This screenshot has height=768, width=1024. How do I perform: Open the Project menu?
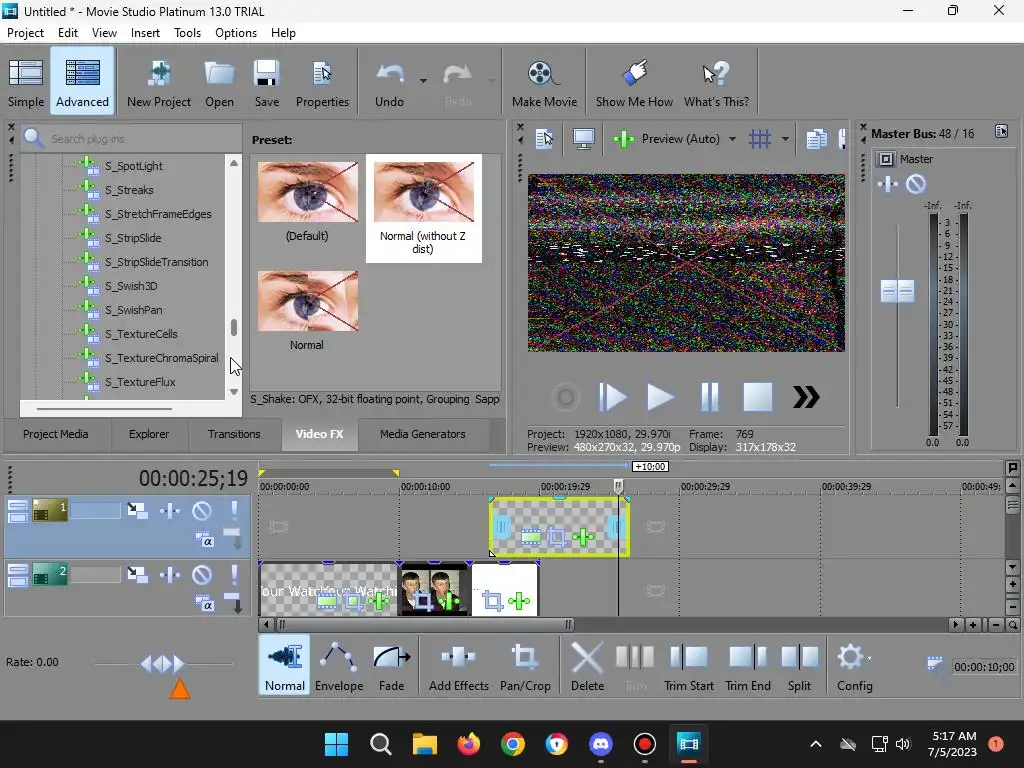(25, 33)
